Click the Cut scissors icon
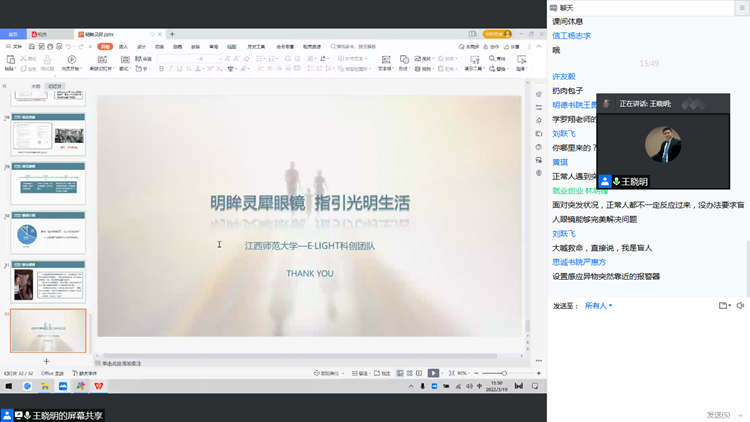Image resolution: width=750 pixels, height=422 pixels. coord(23,58)
